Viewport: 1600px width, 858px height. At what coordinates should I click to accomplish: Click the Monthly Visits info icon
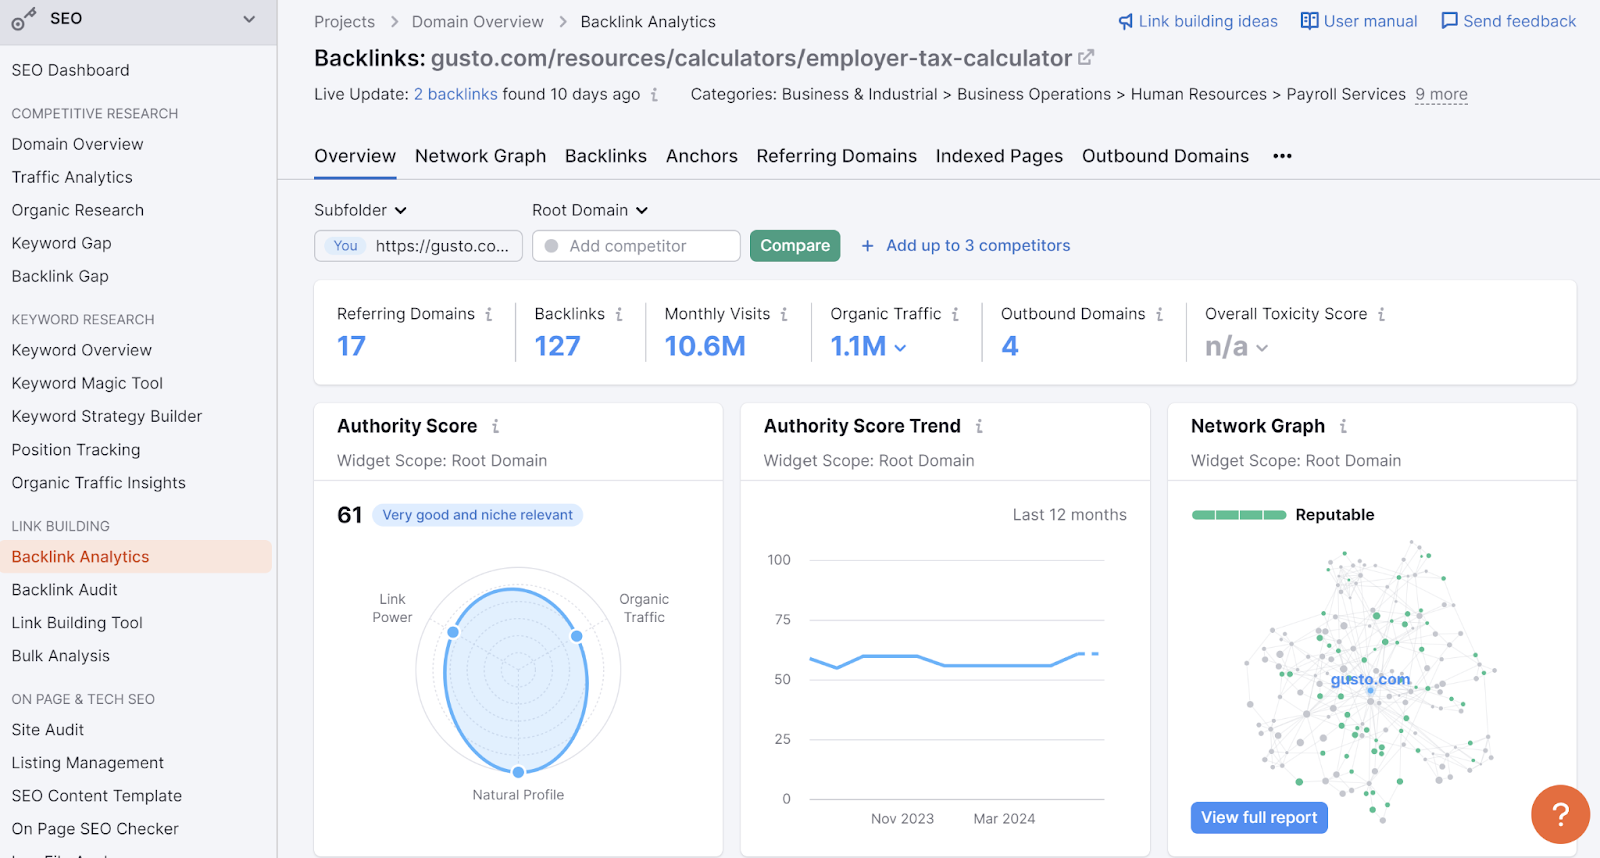pyautogui.click(x=784, y=314)
